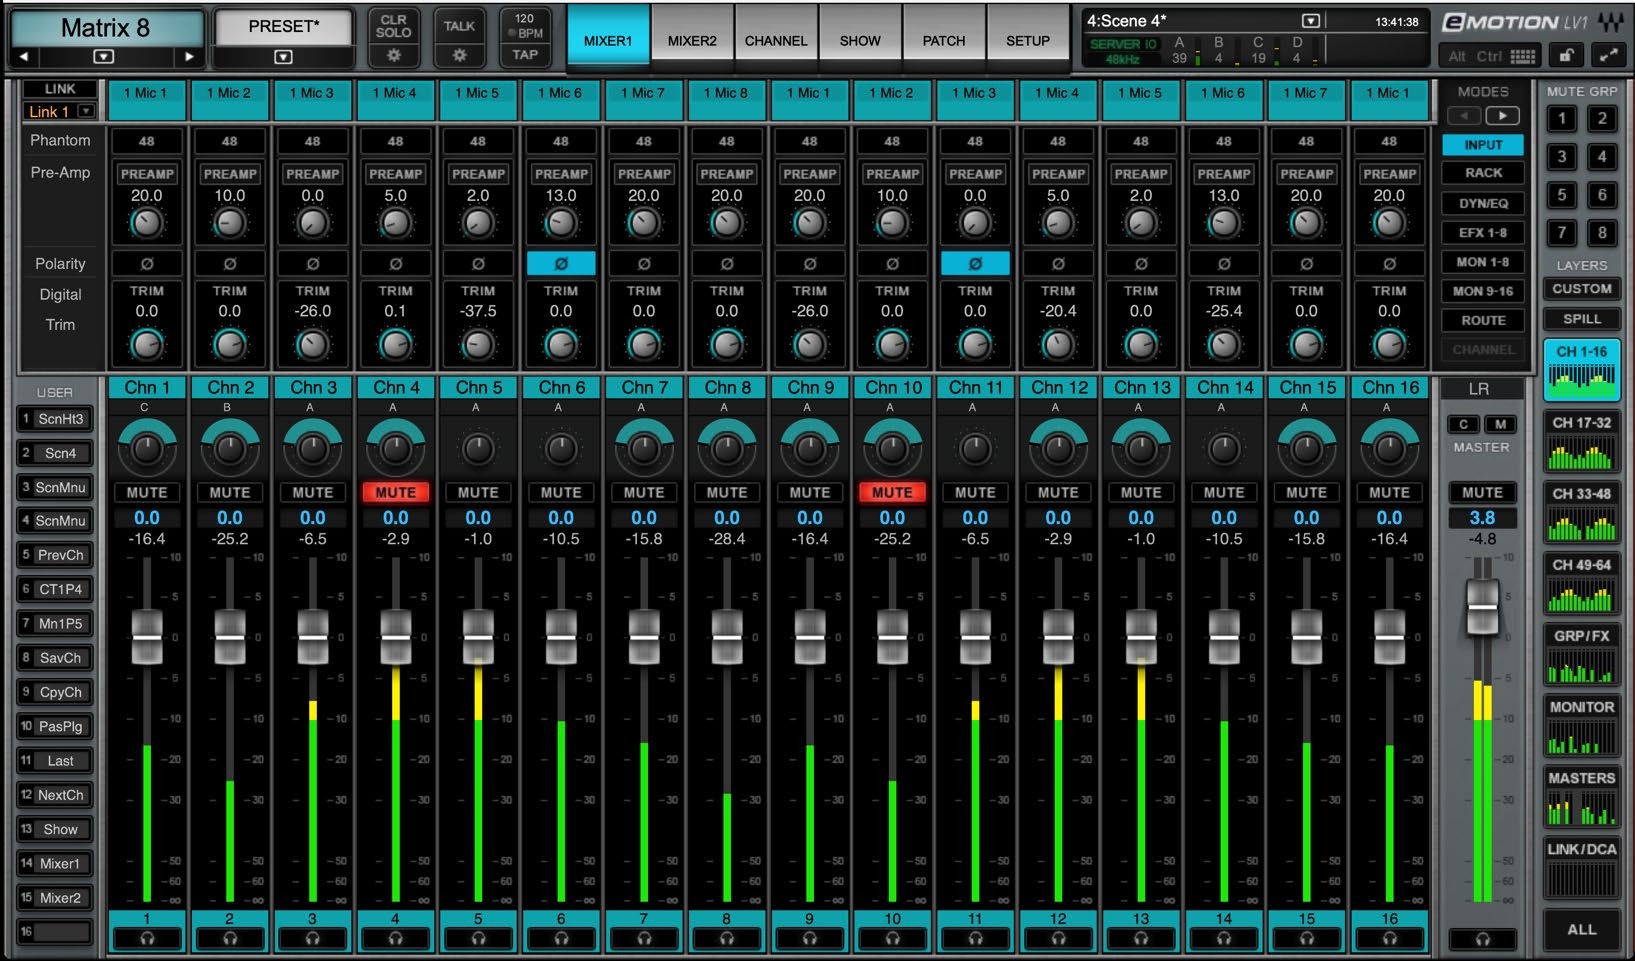Click the Modes next arrow button
Viewport: 1635px width, 961px height.
pyautogui.click(x=1502, y=116)
